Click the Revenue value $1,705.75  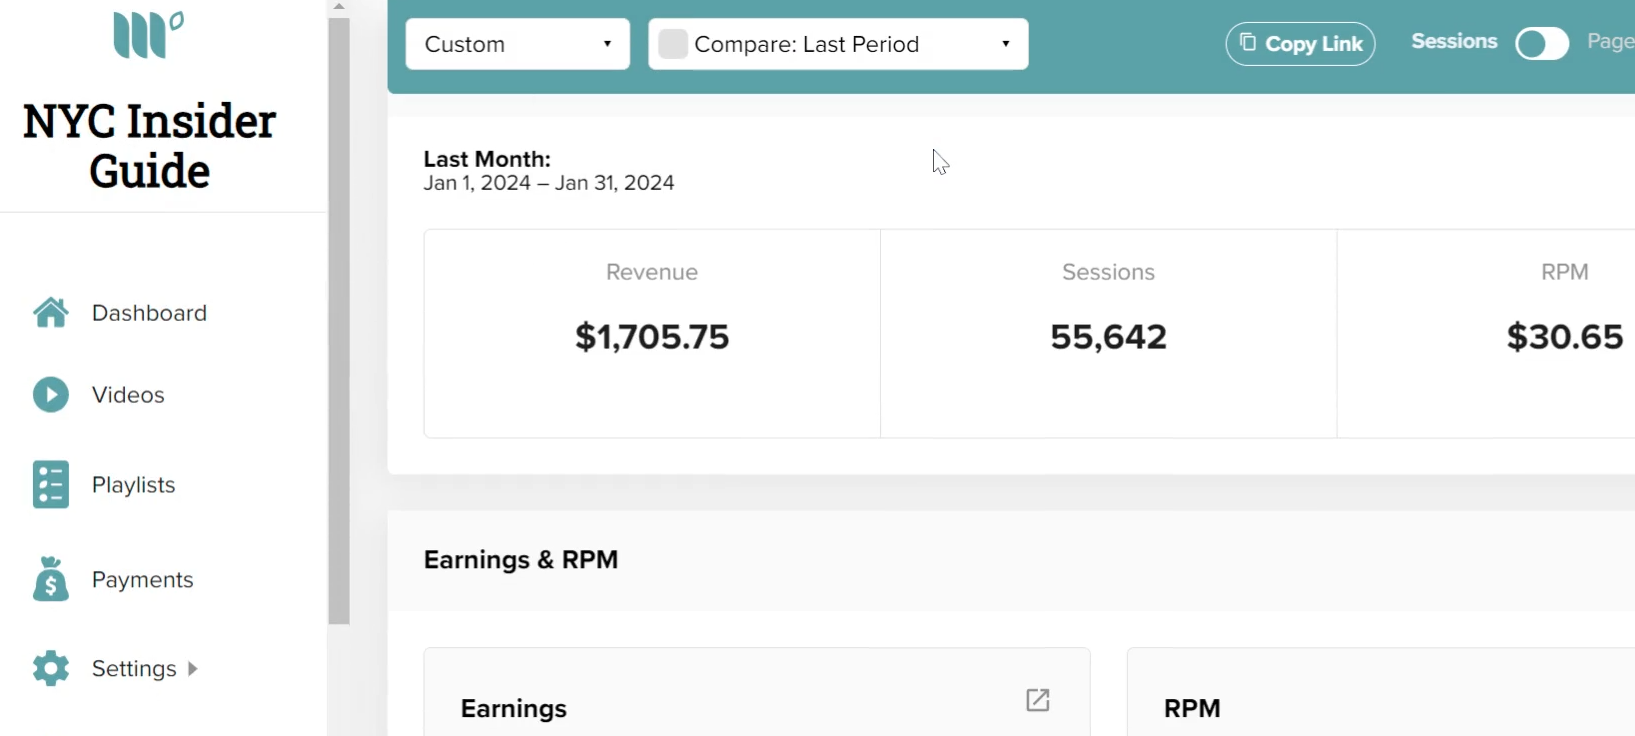tap(652, 337)
